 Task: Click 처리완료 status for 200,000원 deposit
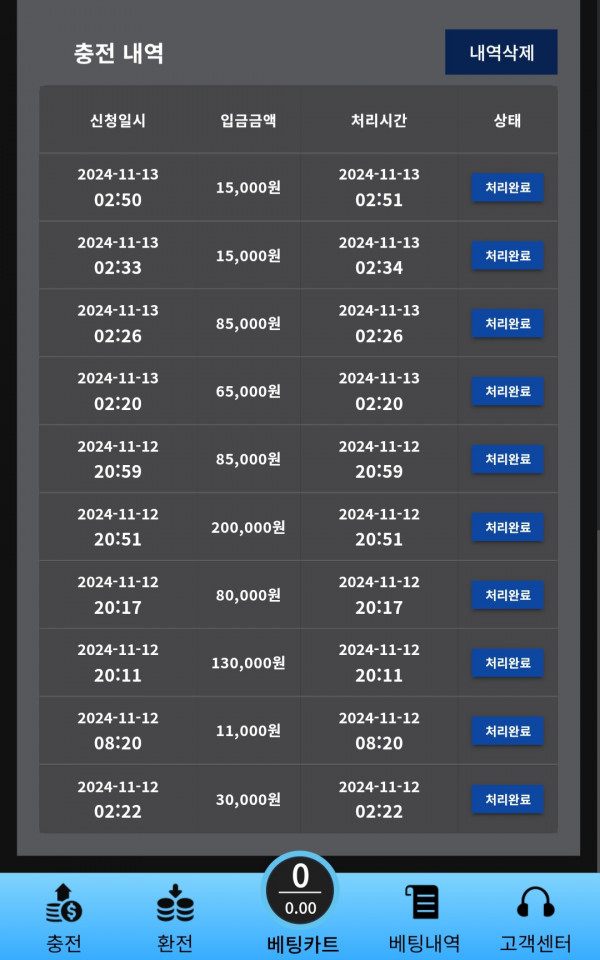[507, 527]
